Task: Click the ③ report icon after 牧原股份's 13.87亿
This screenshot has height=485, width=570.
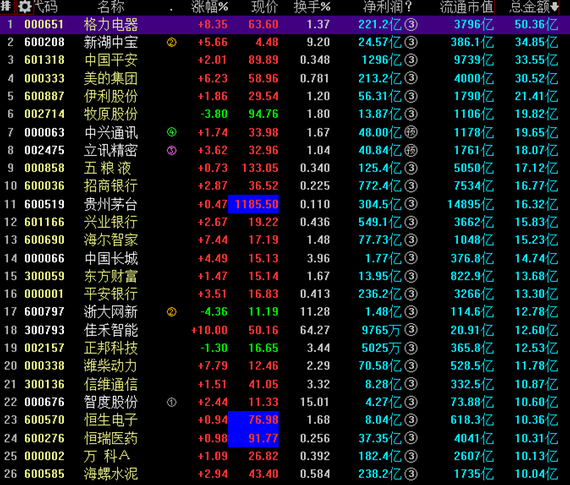Action: pyautogui.click(x=411, y=114)
